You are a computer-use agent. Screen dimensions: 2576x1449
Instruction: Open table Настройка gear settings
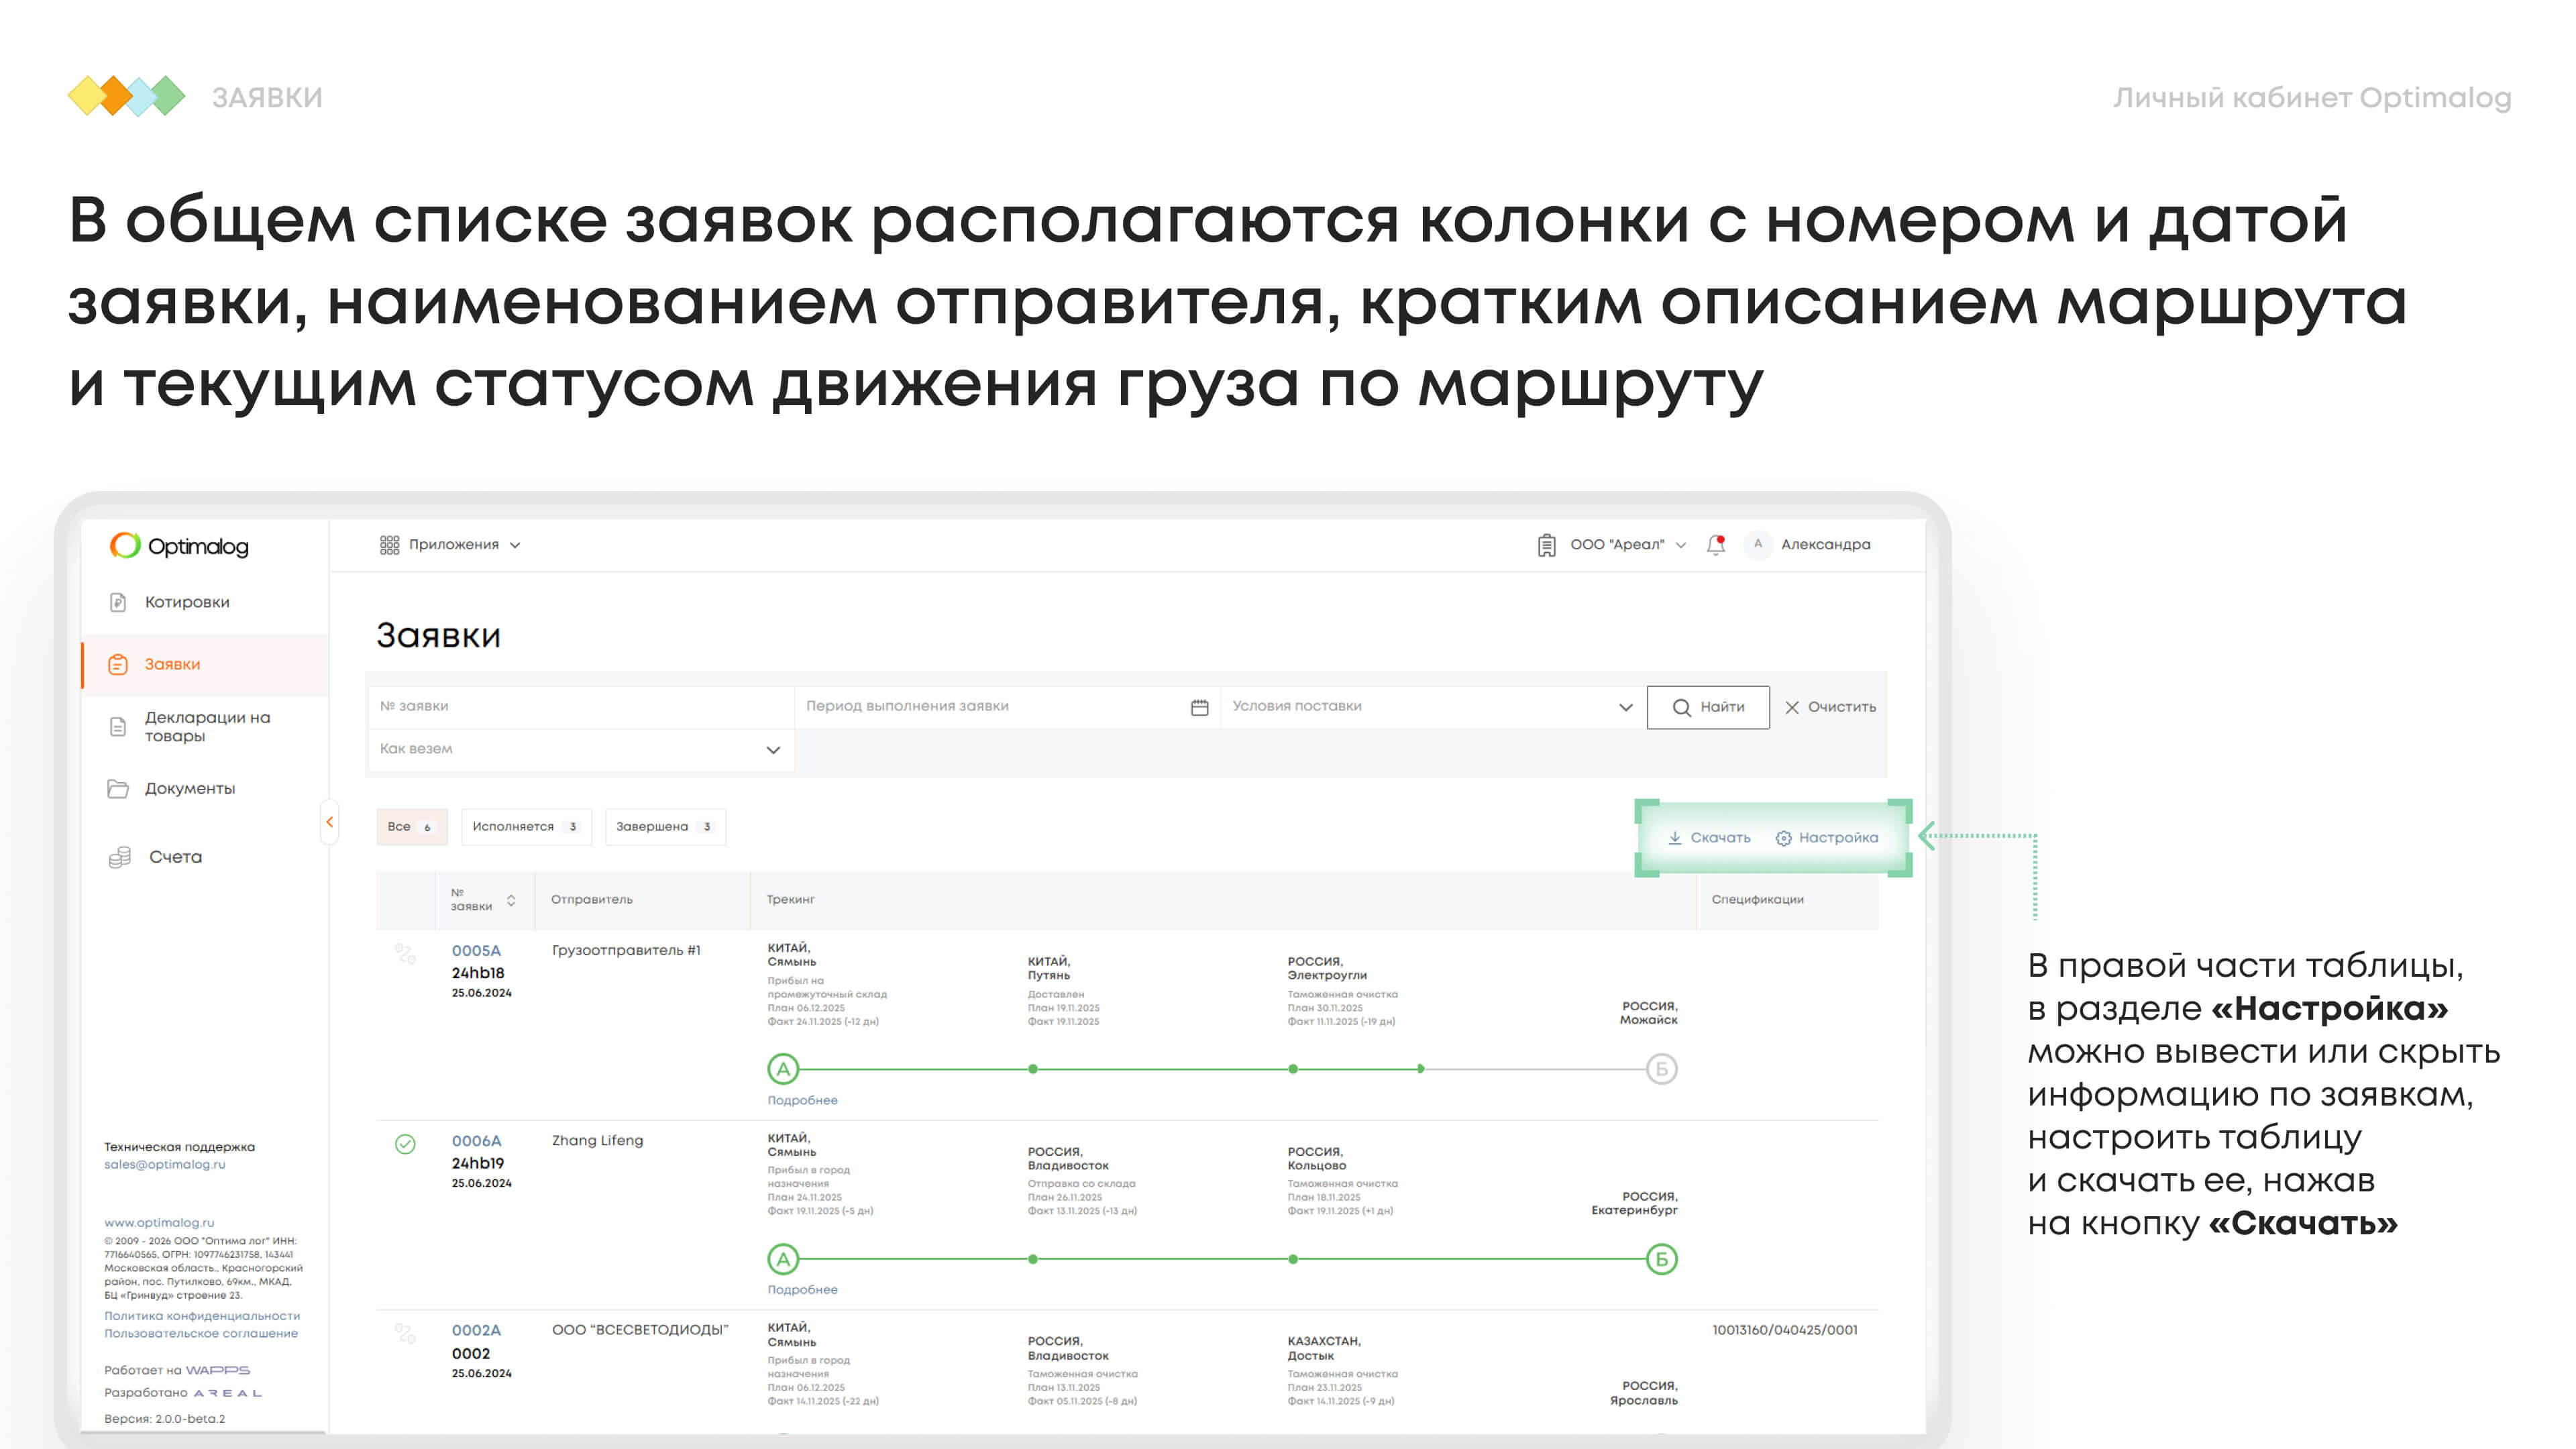[1826, 838]
